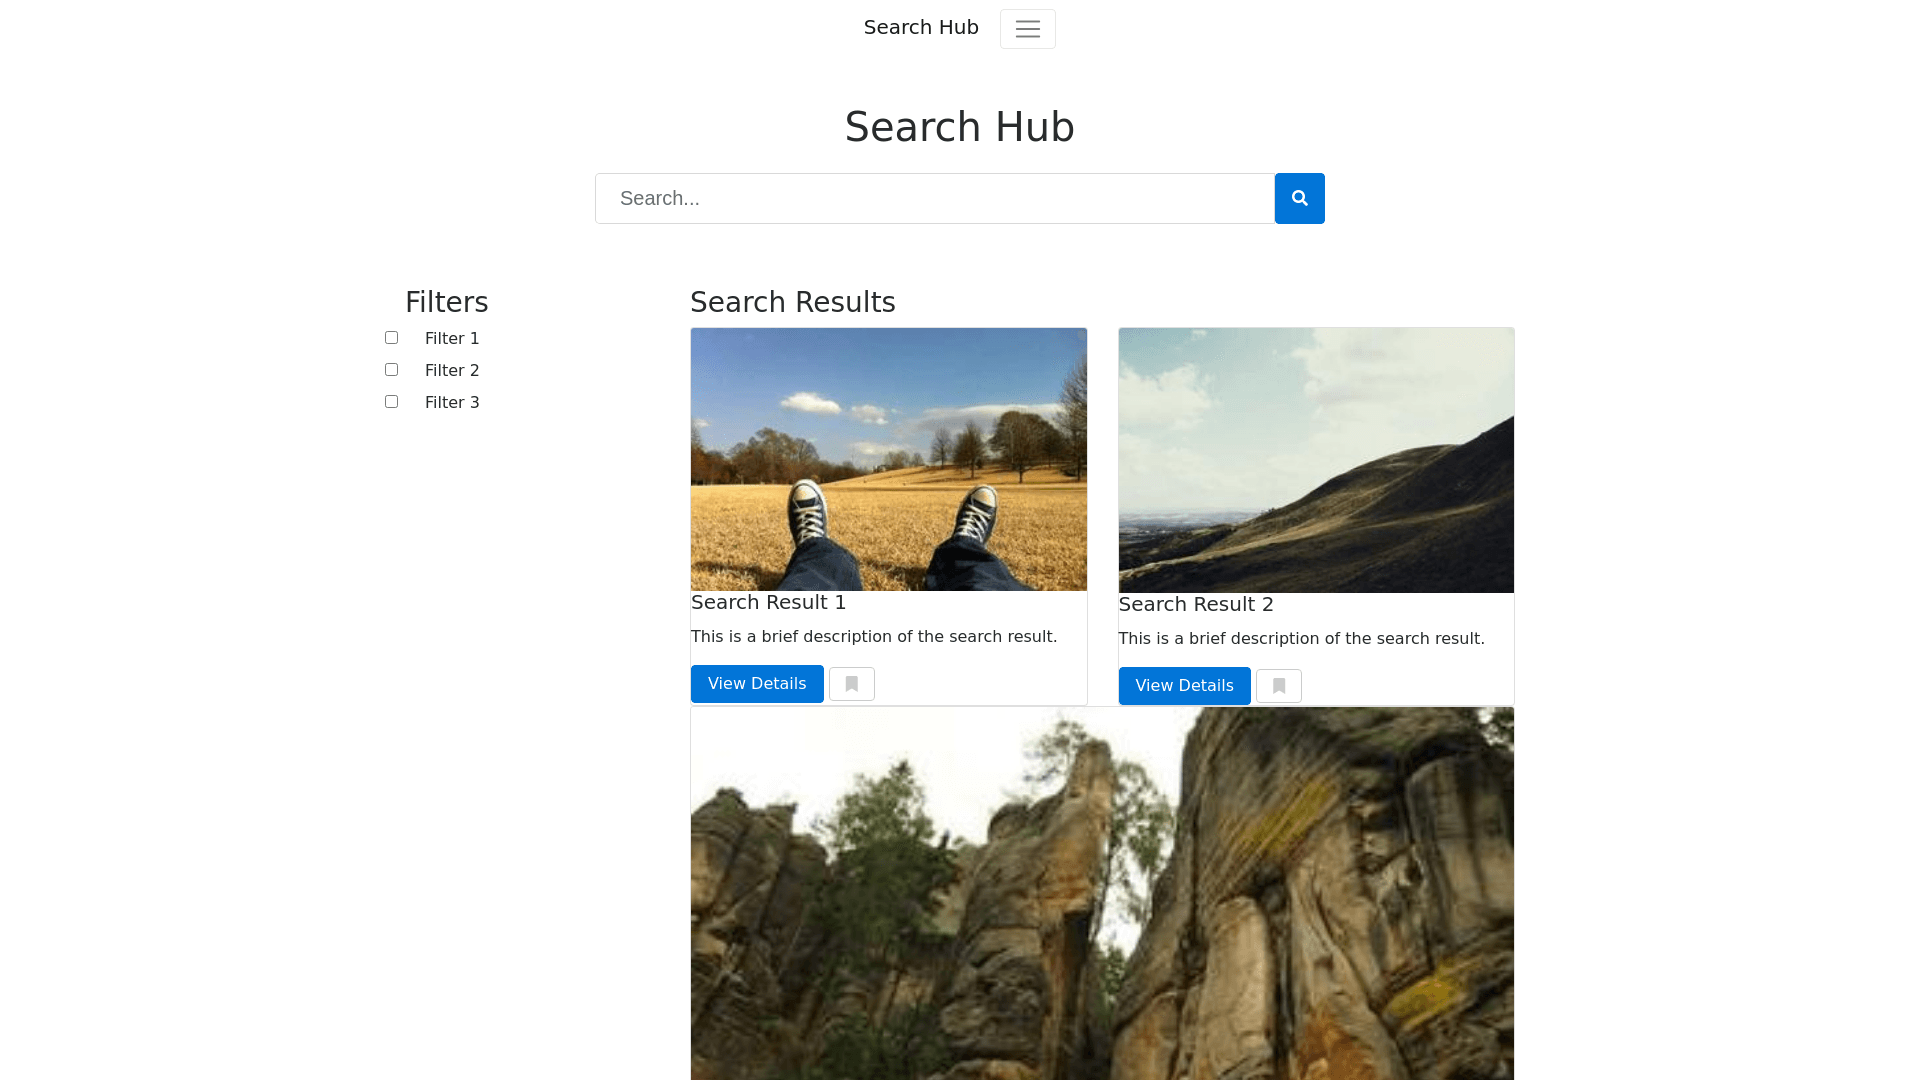Check the Filter 3 checkbox
Screen dimensions: 1920x1080
tap(391, 402)
